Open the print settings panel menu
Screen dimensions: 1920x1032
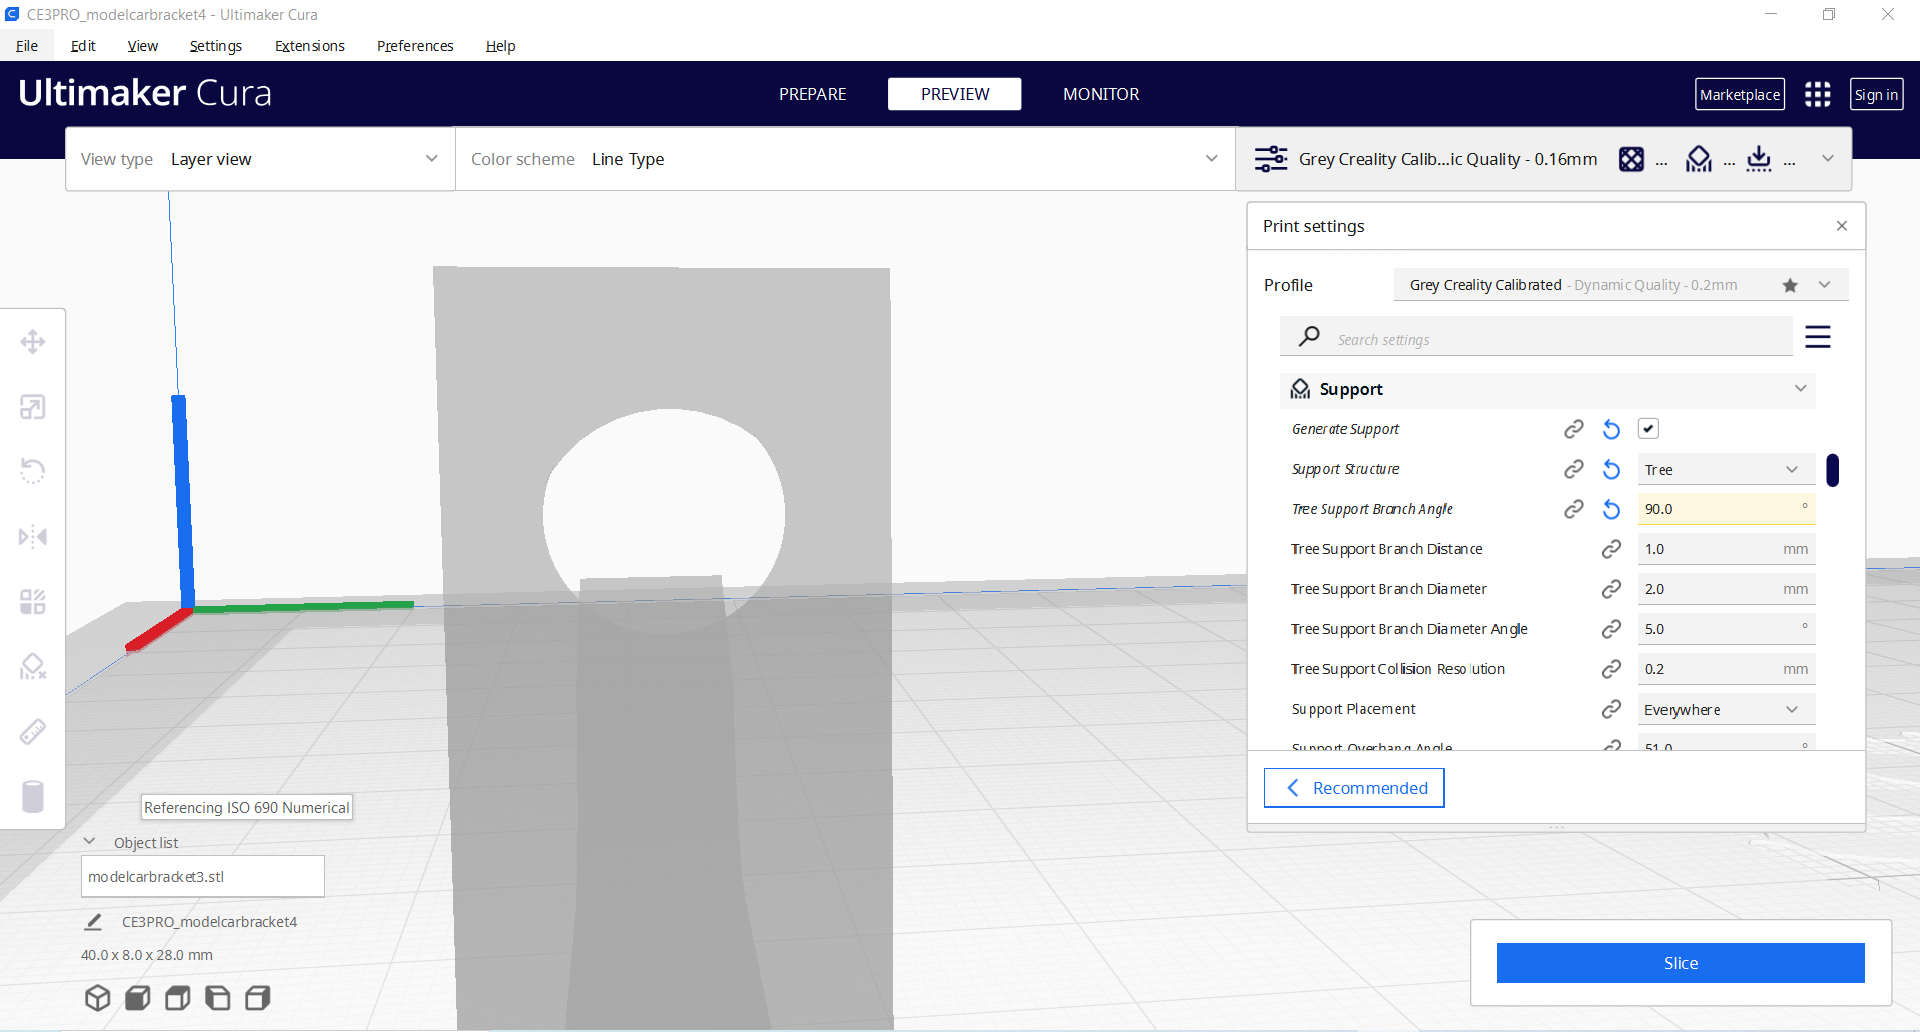1818,337
